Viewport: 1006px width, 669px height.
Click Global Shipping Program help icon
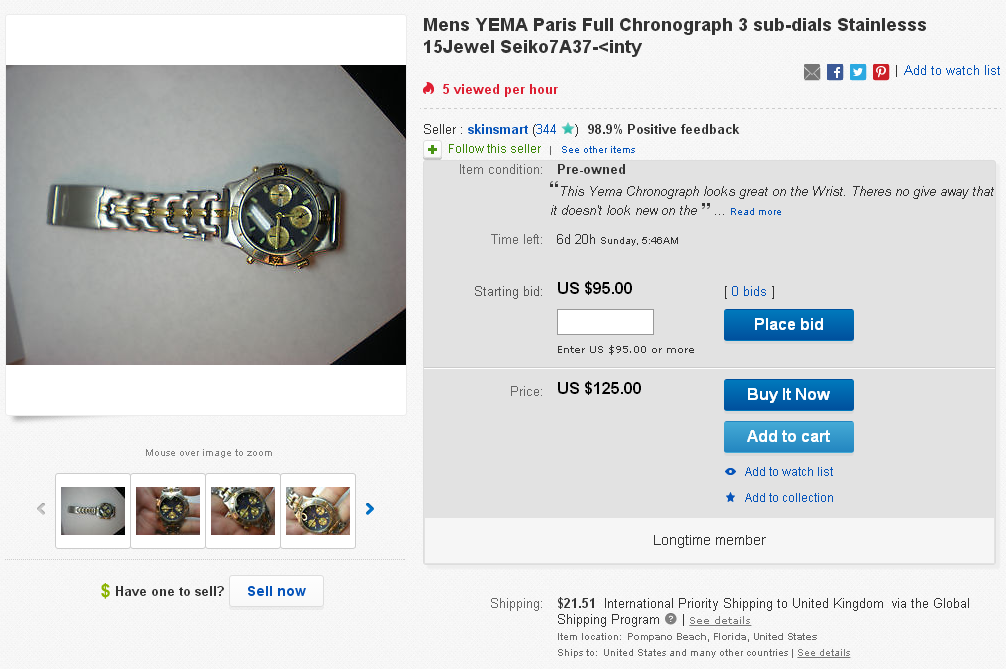pos(671,619)
